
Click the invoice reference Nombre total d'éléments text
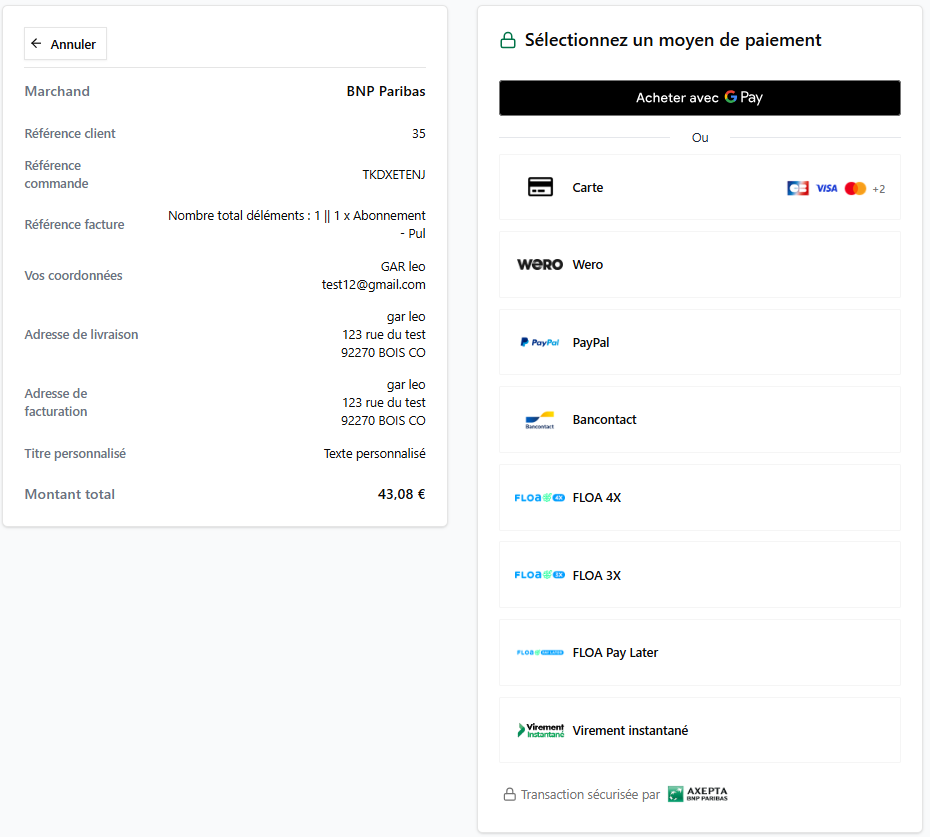(297, 224)
